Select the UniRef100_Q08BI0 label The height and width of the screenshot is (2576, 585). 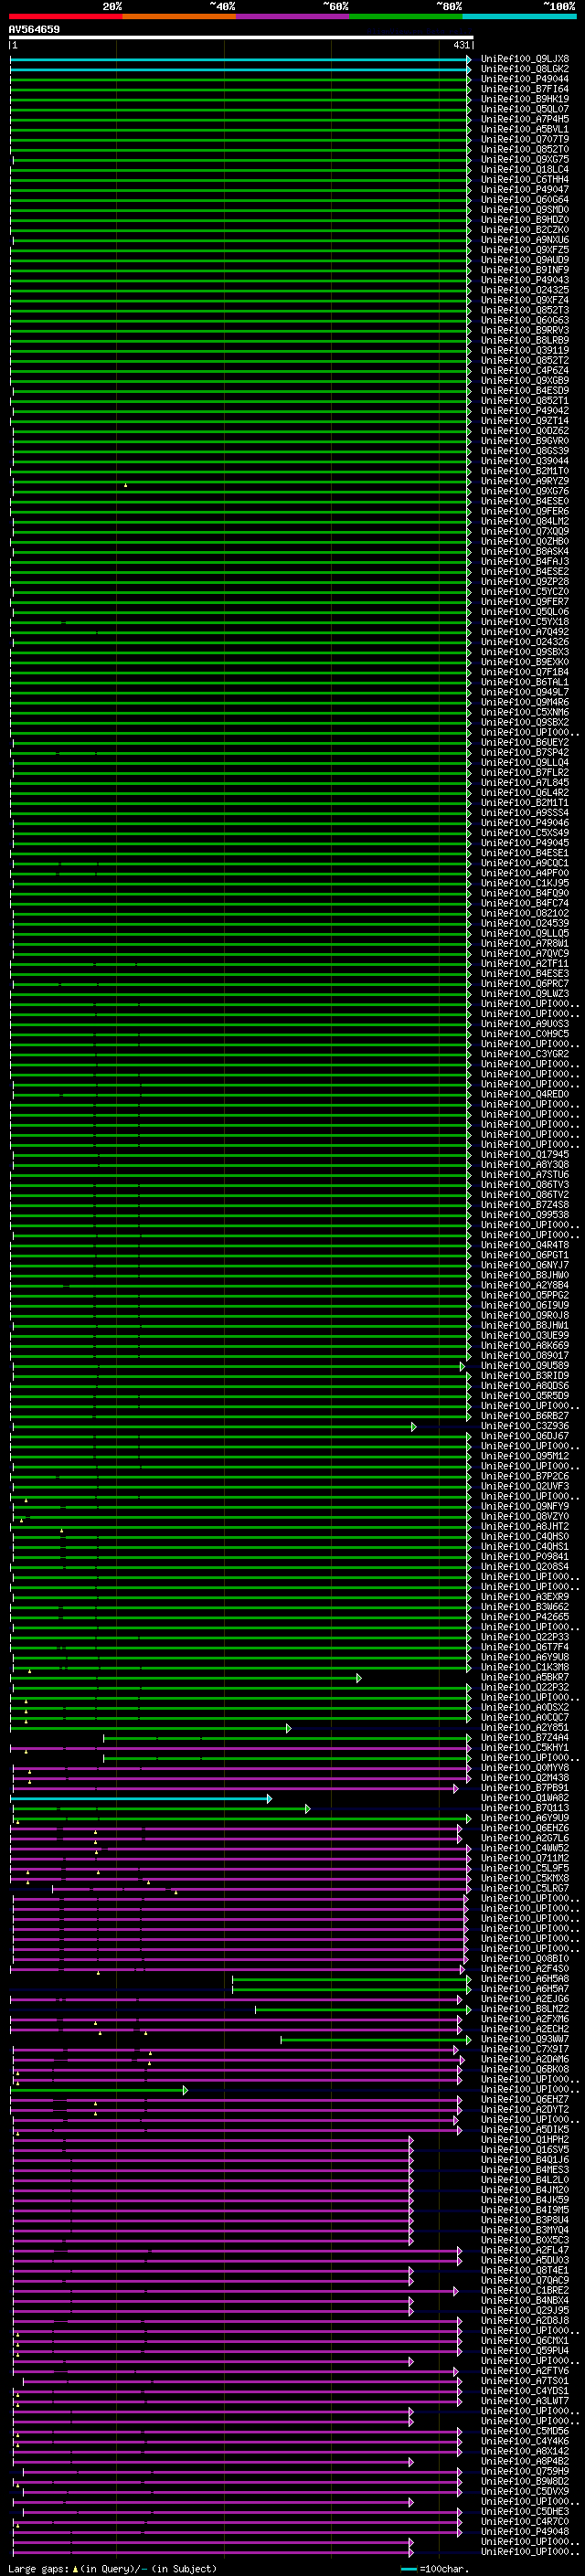pyautogui.click(x=525, y=1959)
